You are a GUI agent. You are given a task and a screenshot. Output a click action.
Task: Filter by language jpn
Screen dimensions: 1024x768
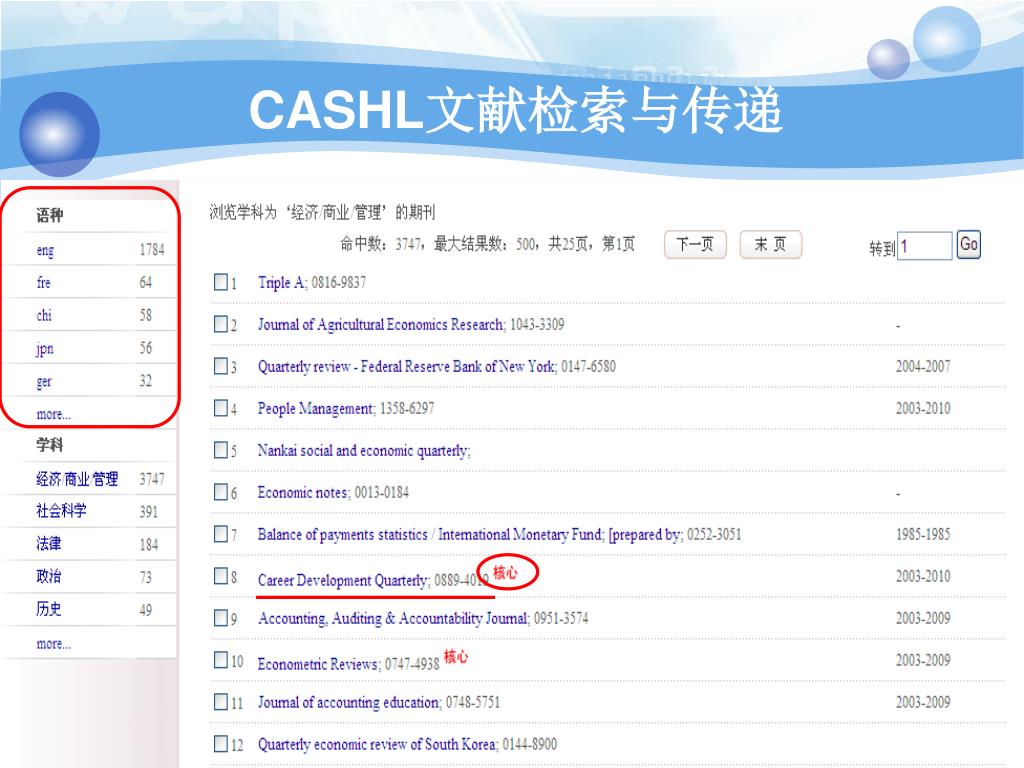click(44, 349)
